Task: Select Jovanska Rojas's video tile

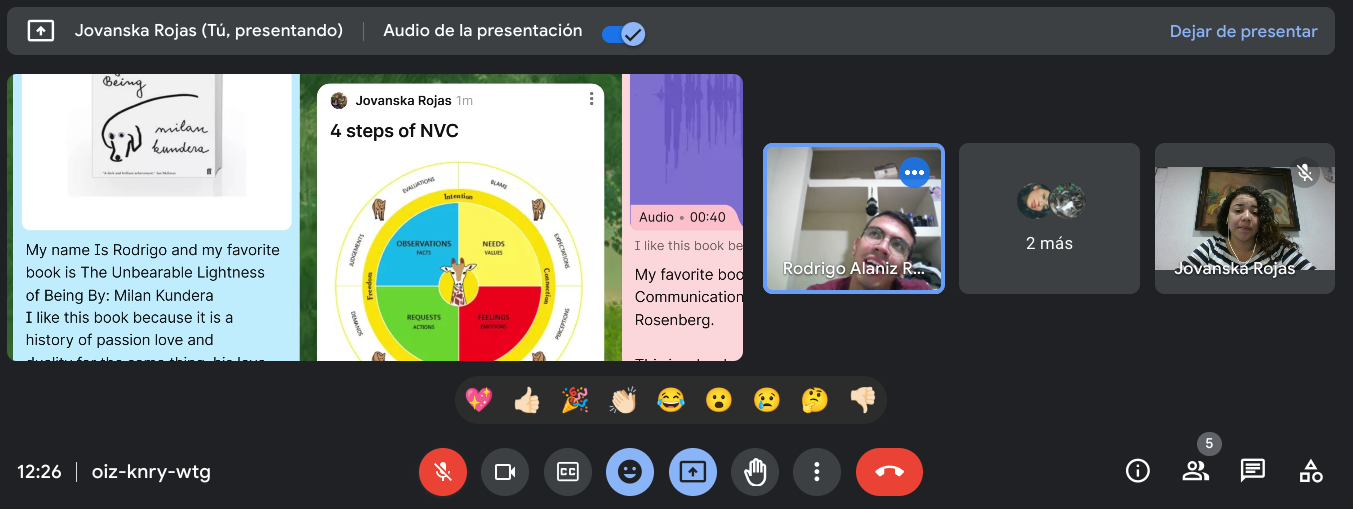Action: pos(1244,218)
